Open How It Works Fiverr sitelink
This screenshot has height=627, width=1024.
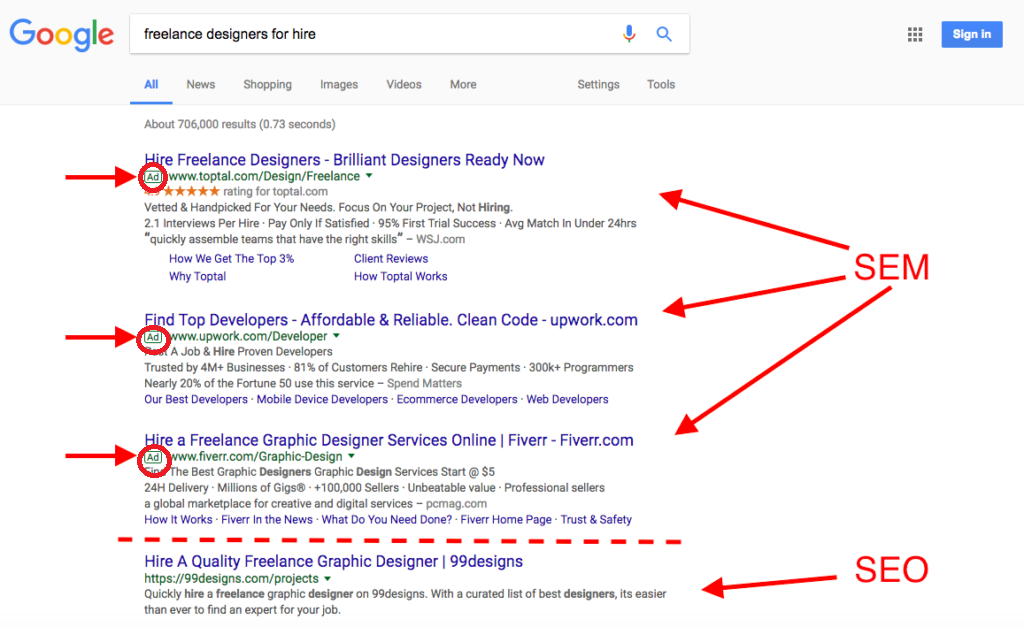tap(178, 519)
